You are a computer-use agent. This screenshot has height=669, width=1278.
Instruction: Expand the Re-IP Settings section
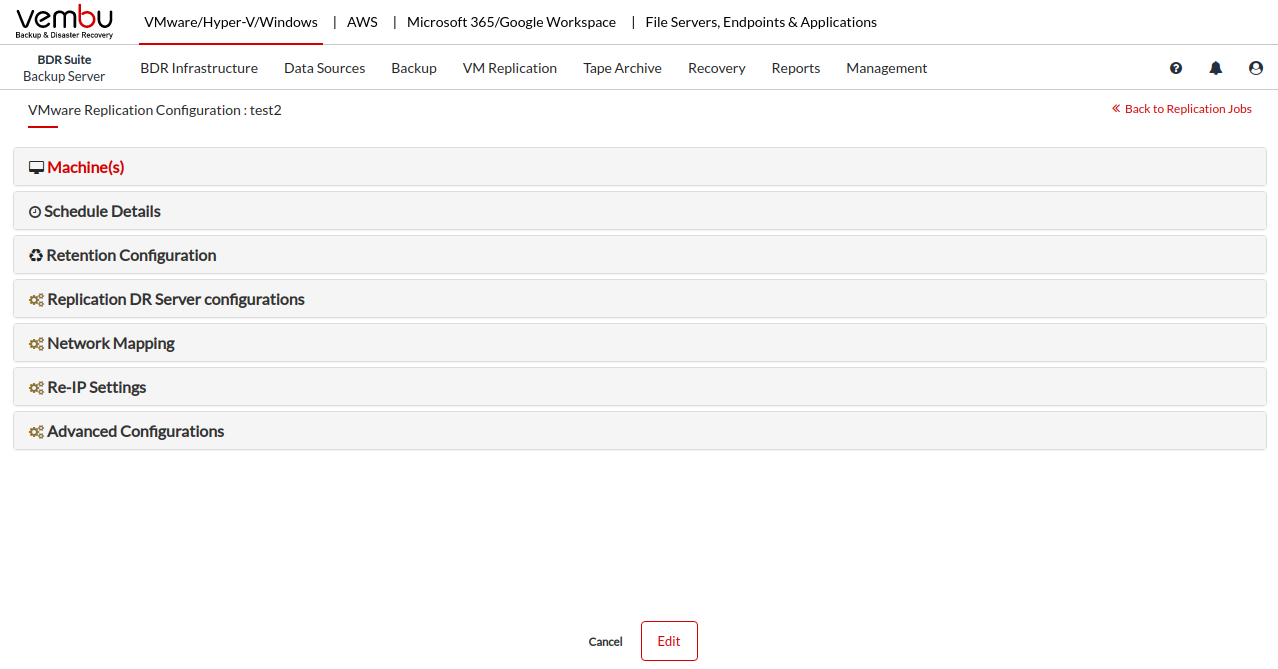coord(640,387)
